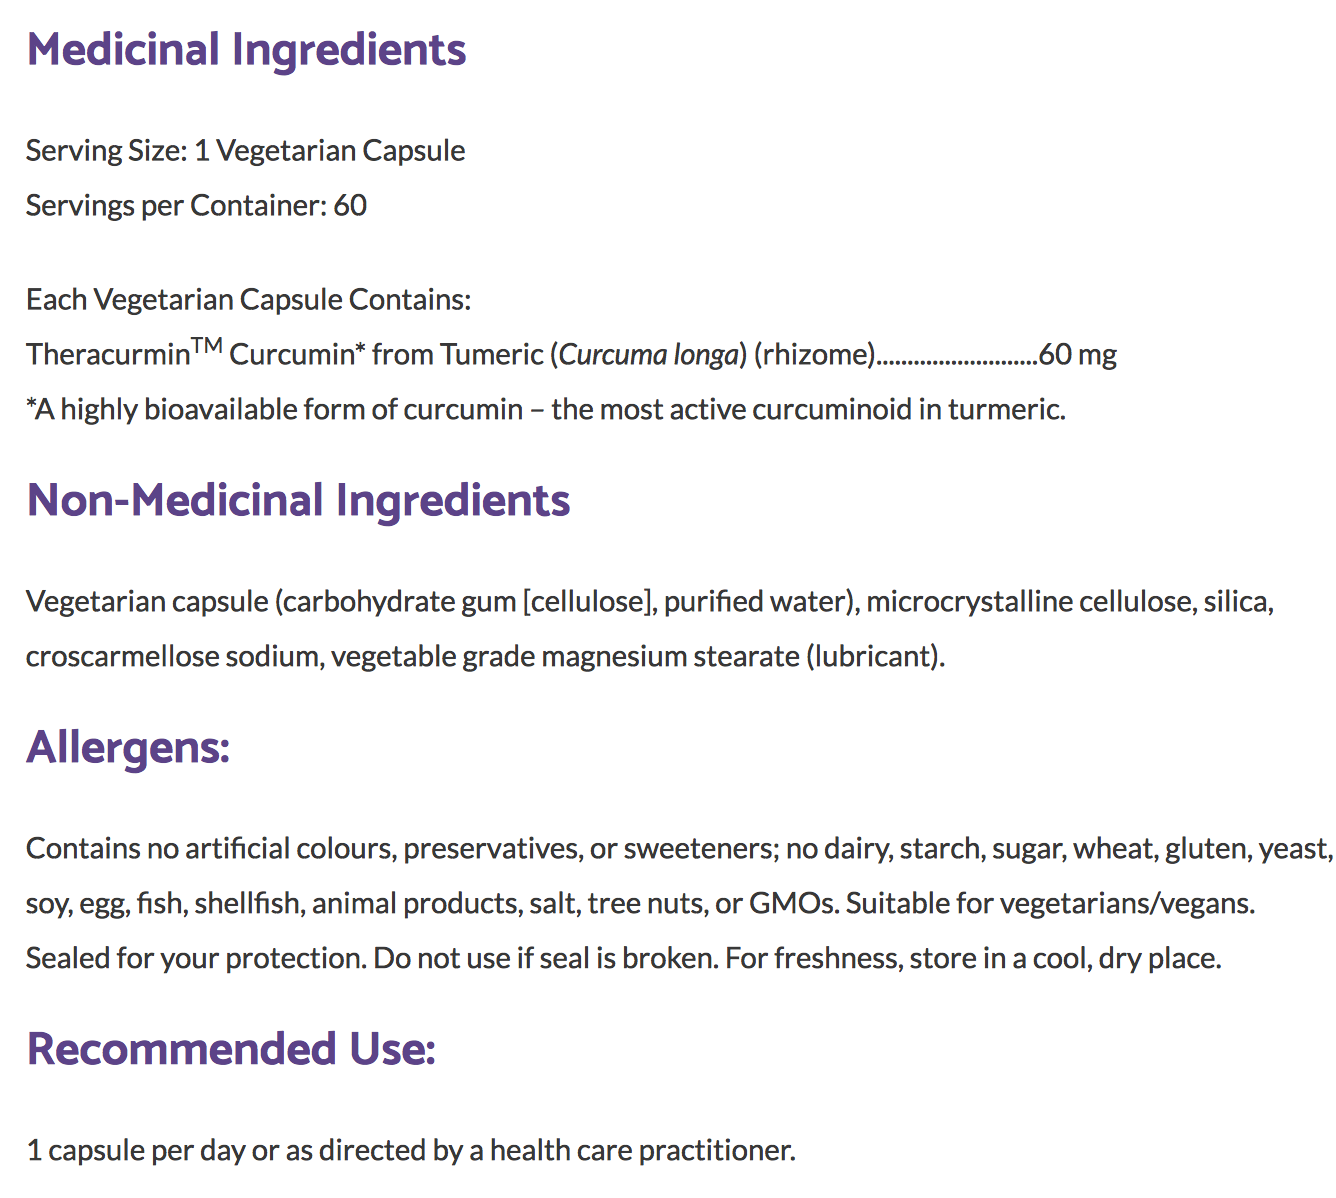The height and width of the screenshot is (1198, 1336).
Task: Click the Recommended Use heading
Action: click(x=231, y=1050)
